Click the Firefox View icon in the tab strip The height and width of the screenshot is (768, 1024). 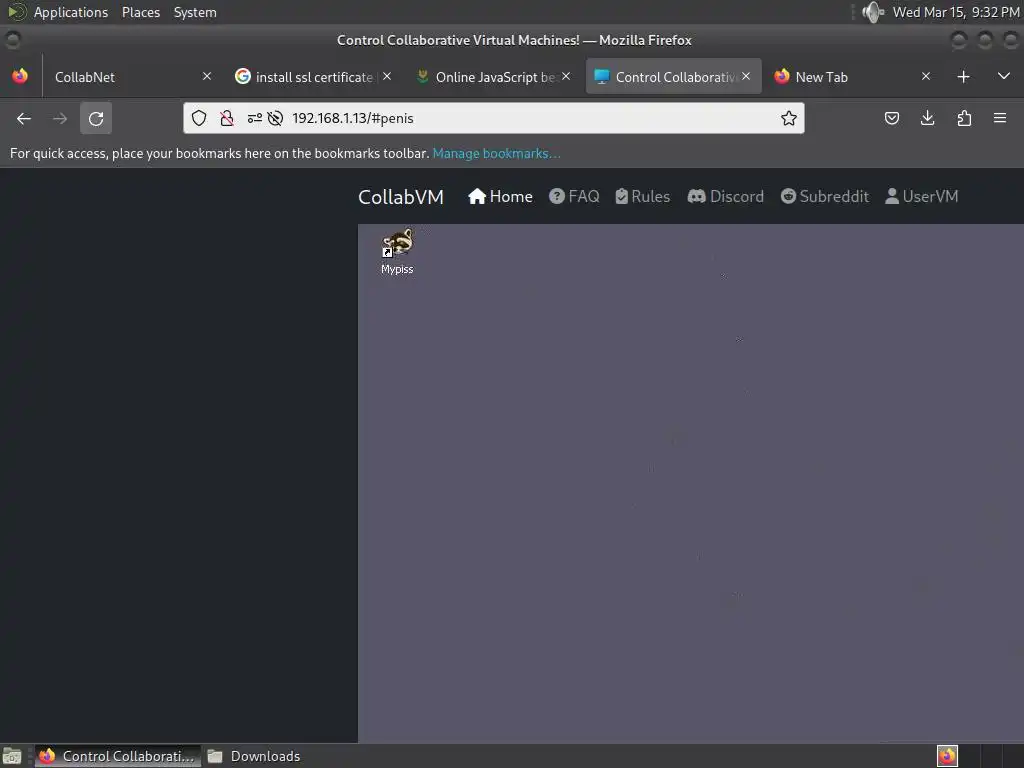click(x=20, y=76)
